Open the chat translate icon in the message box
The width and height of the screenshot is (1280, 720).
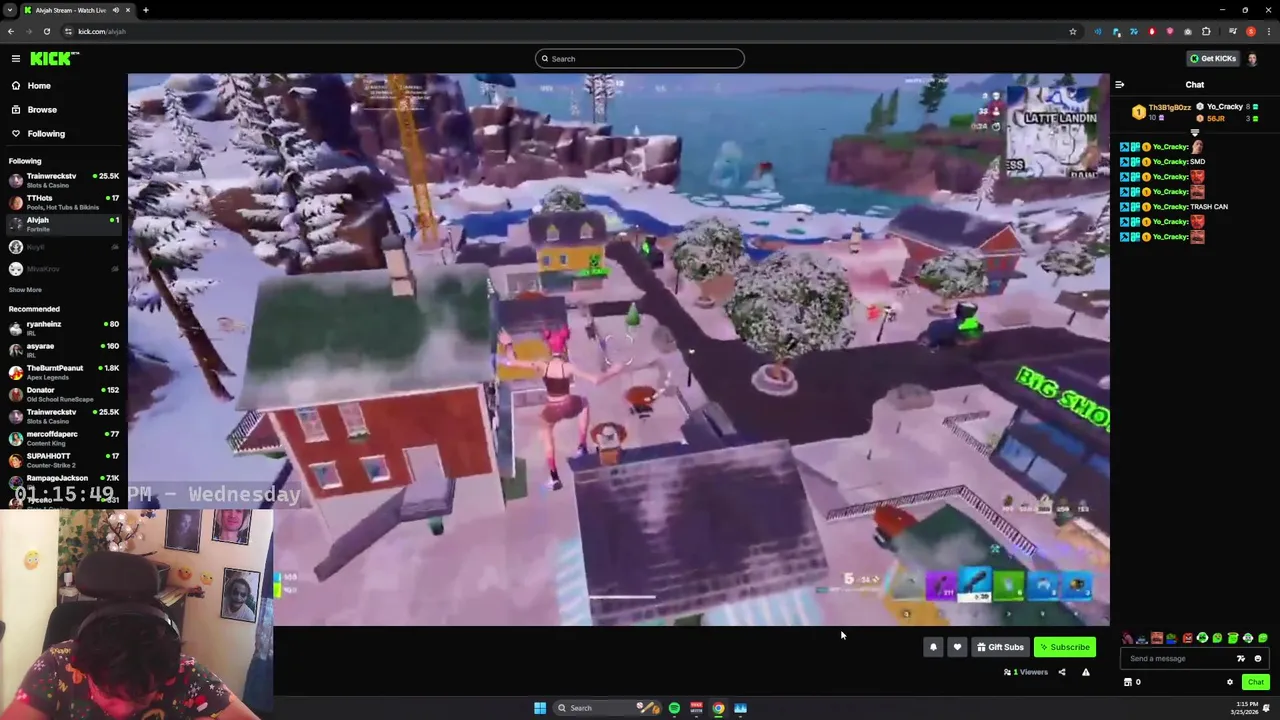[1241, 659]
